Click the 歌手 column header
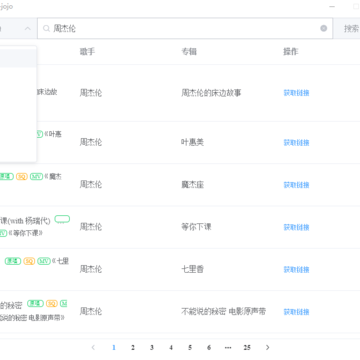The height and width of the screenshot is (360, 360). [87, 51]
